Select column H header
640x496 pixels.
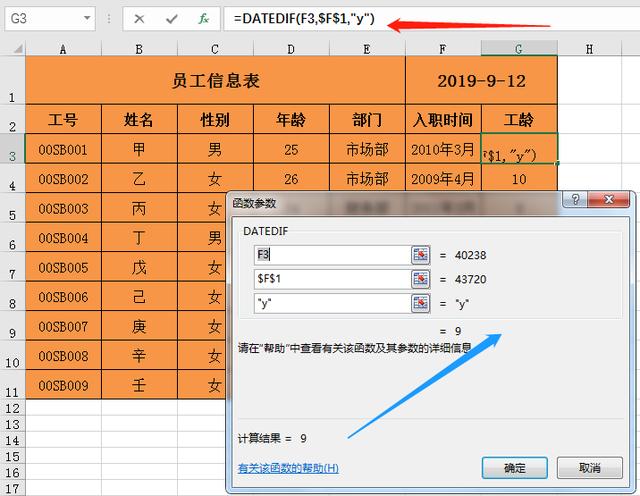coord(589,49)
